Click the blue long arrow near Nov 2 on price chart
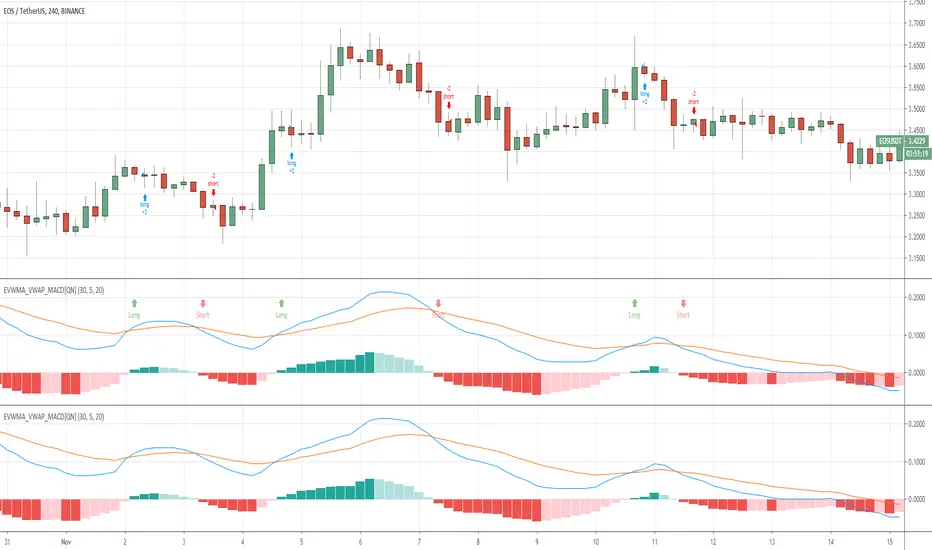The height and width of the screenshot is (550, 932). click(x=145, y=198)
